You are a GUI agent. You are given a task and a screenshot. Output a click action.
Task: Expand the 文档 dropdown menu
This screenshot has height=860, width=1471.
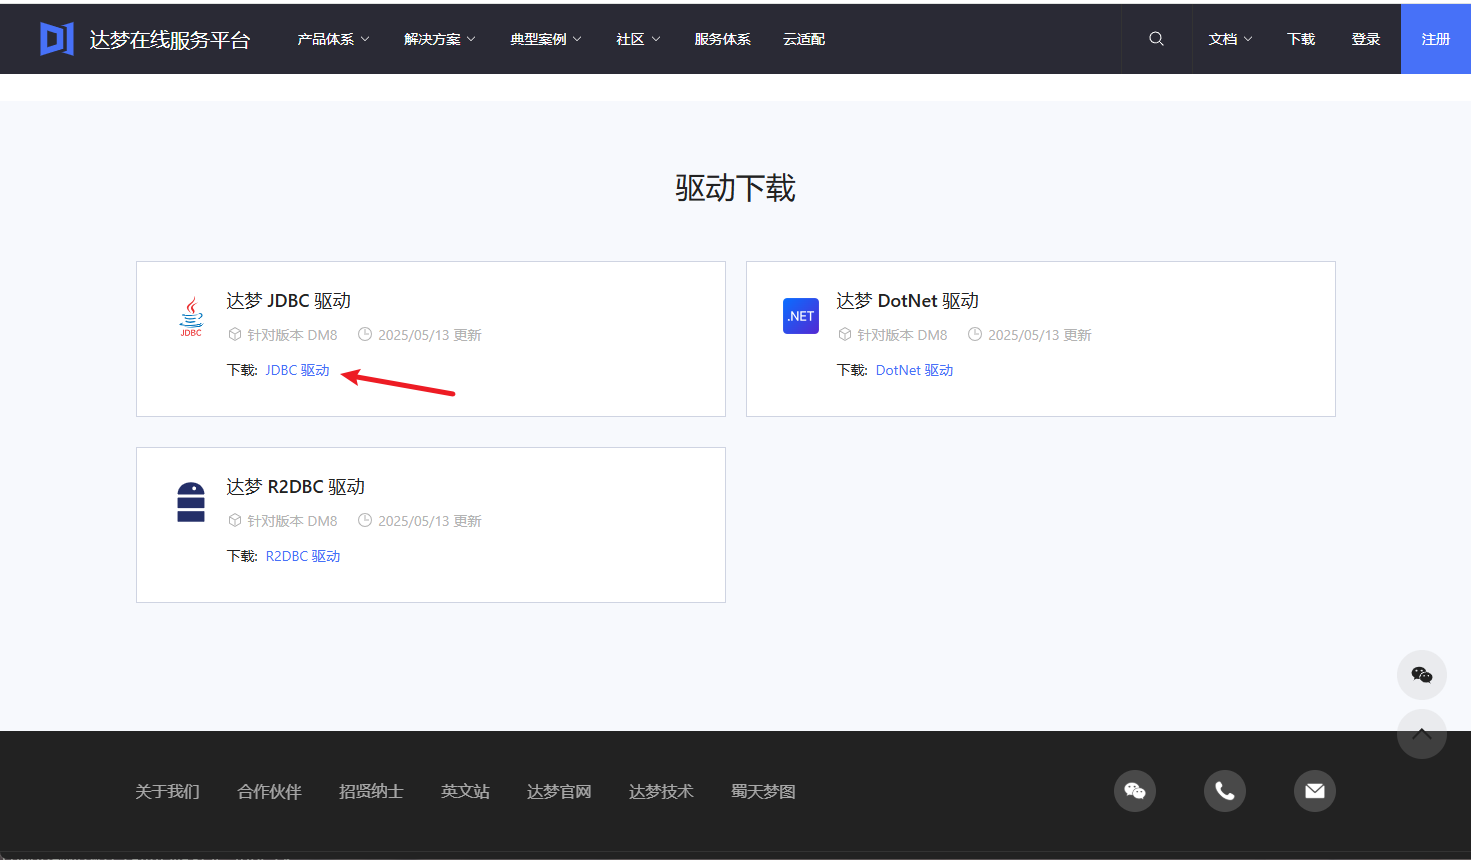pos(1230,39)
